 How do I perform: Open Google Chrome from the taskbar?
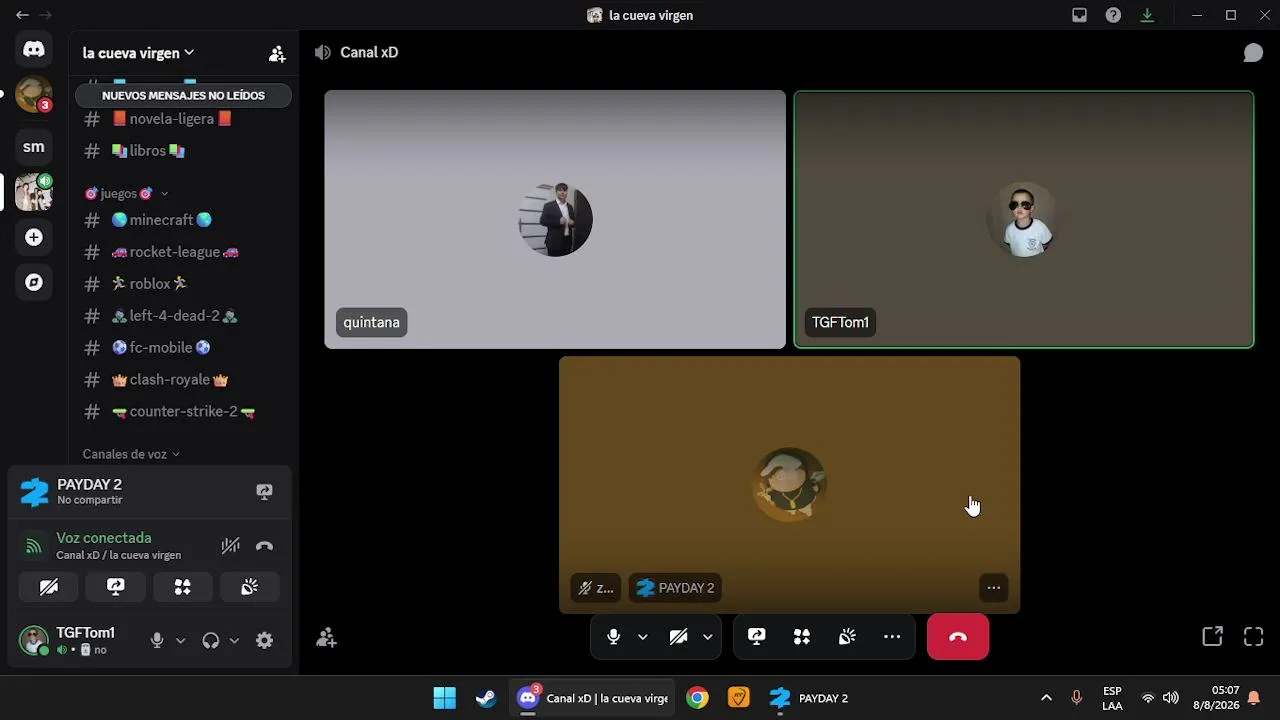coord(697,698)
